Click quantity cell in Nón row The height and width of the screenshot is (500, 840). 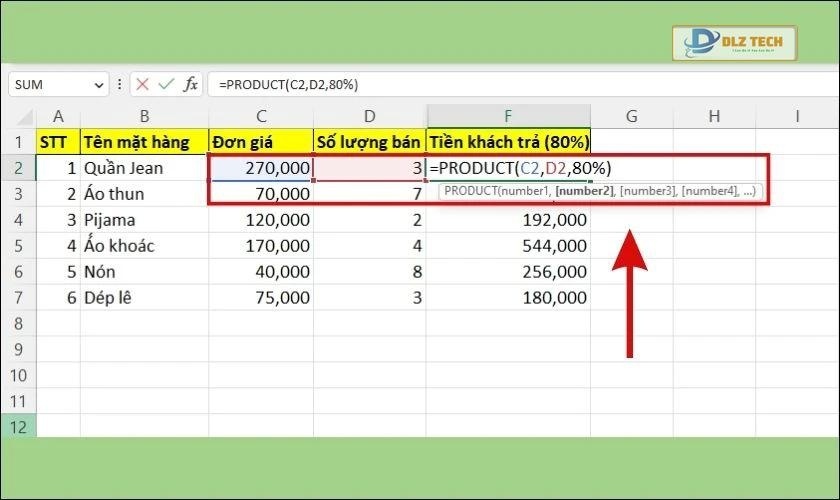[x=370, y=272]
